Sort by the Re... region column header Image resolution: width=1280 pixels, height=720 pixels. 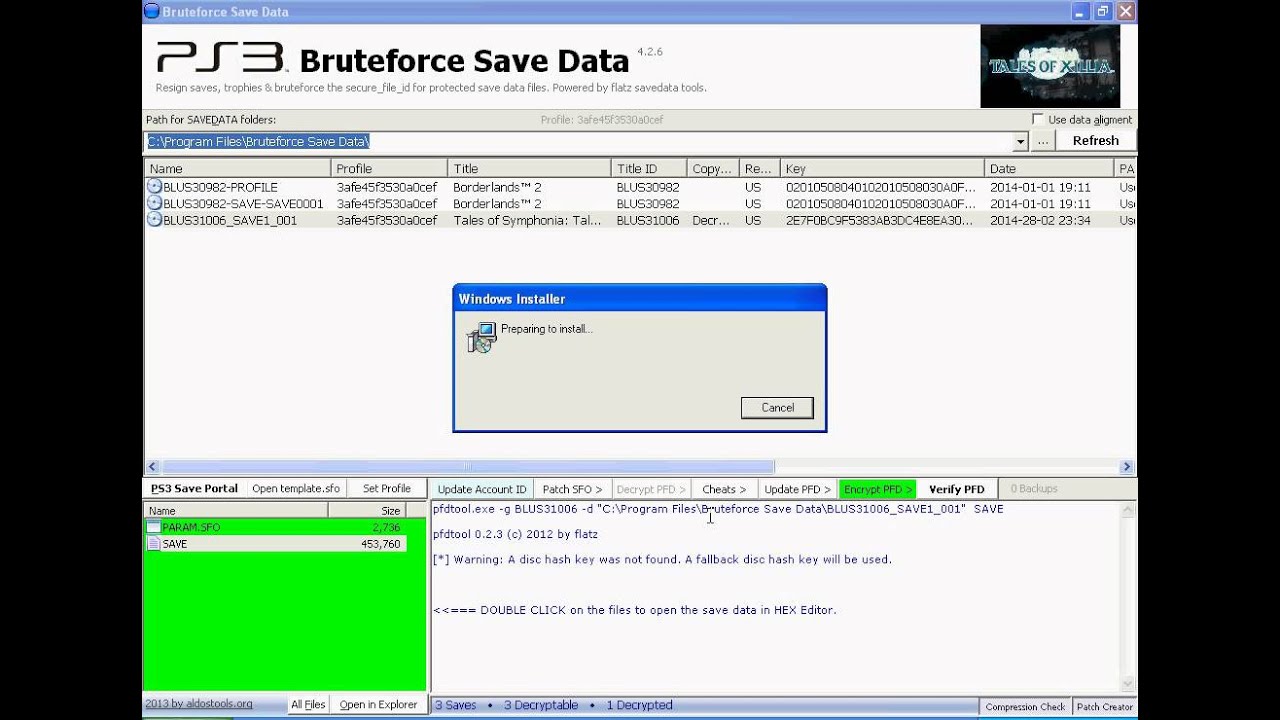tap(760, 169)
